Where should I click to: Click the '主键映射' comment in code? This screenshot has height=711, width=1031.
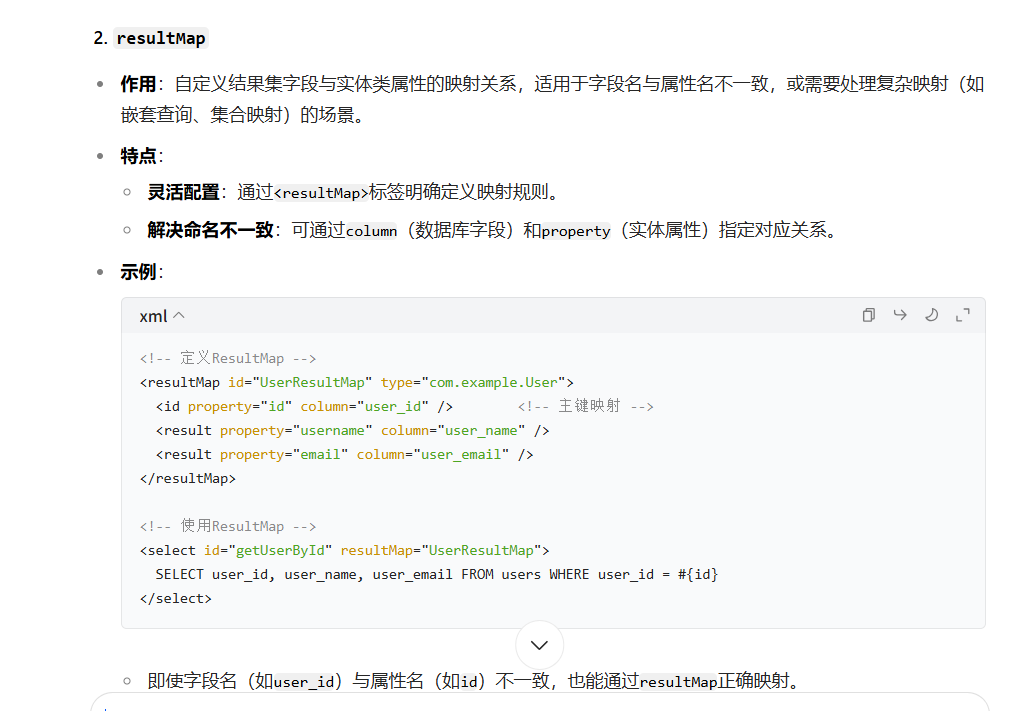(585, 406)
